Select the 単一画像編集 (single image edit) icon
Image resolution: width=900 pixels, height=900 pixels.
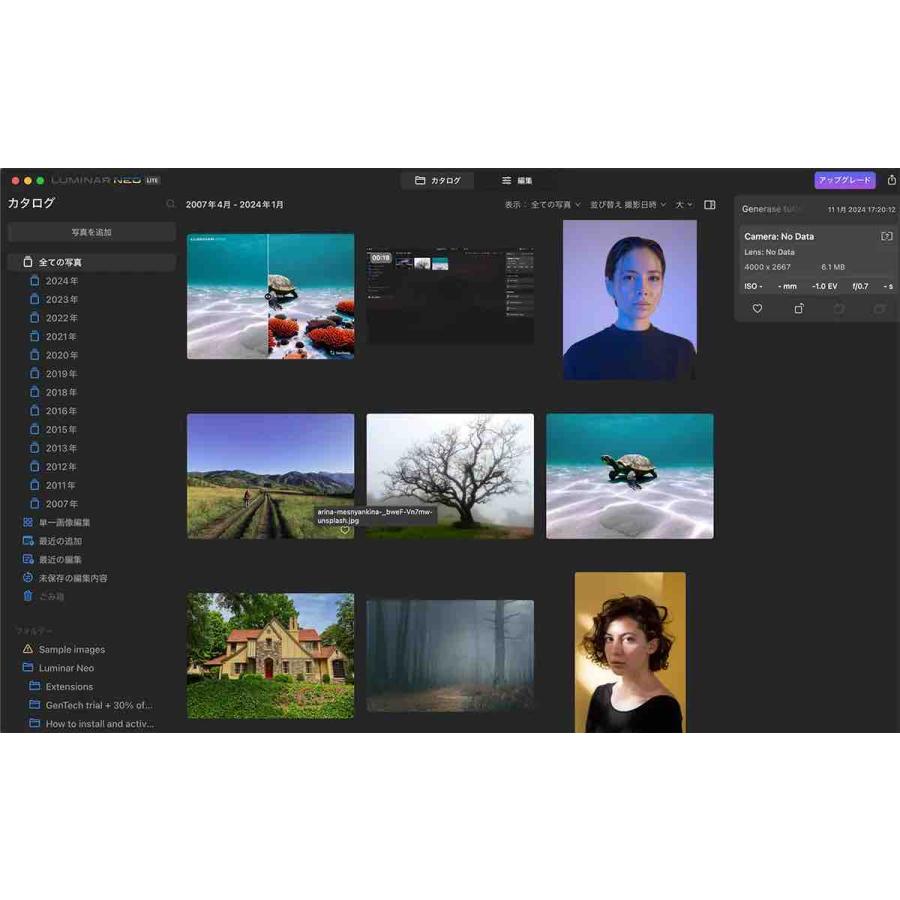[28, 522]
